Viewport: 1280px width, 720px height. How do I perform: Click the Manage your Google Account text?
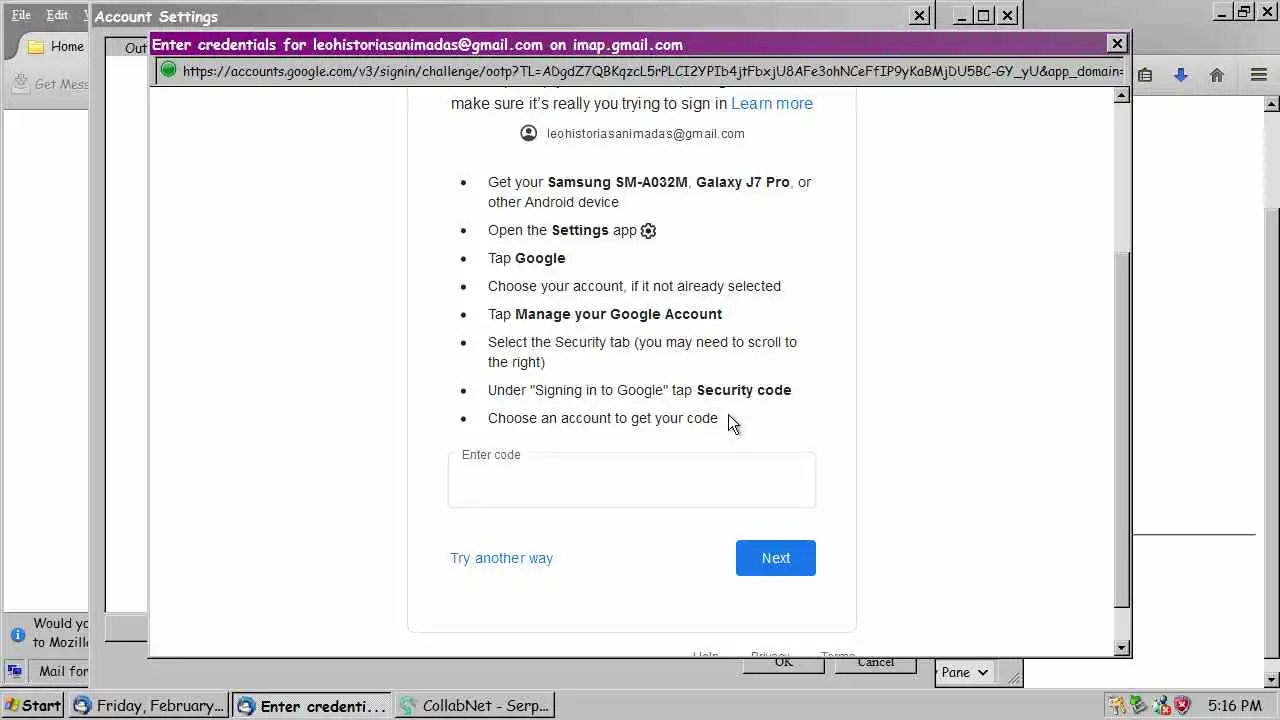click(x=618, y=314)
